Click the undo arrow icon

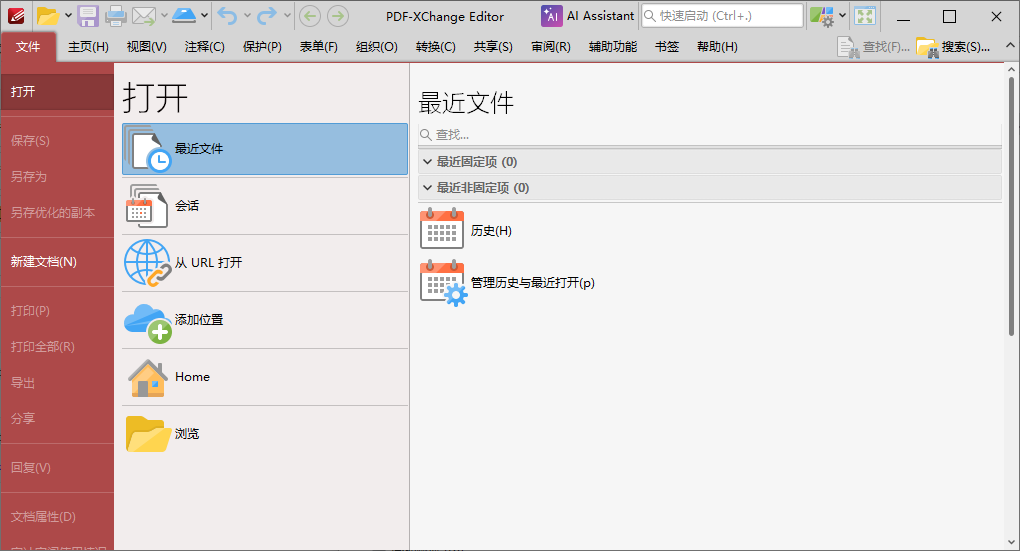(227, 16)
